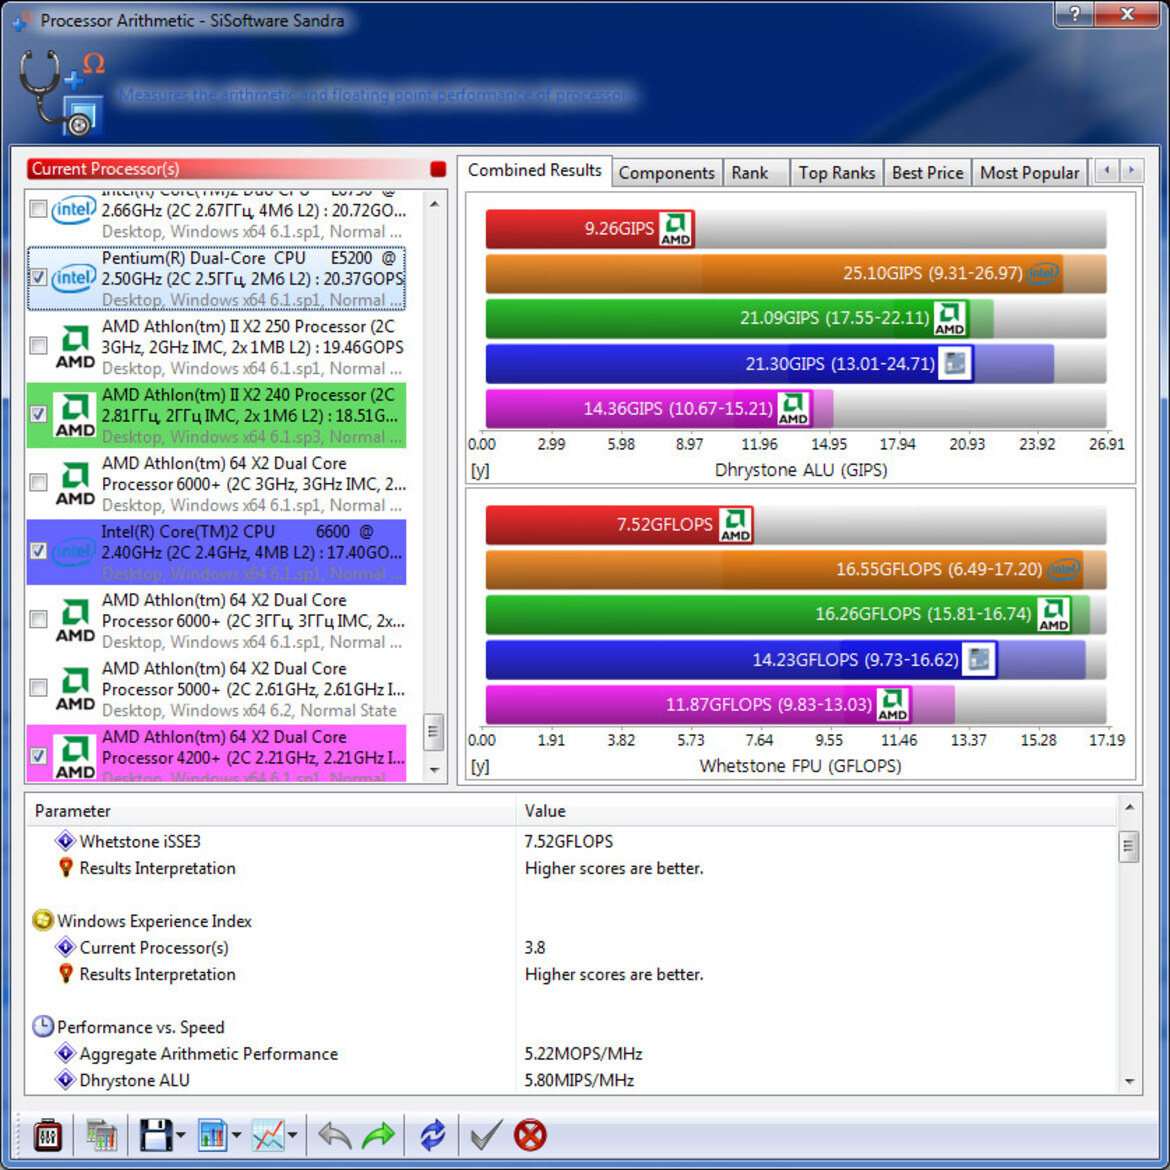This screenshot has height=1170, width=1170.
Task: Click the gray back arrow icon
Action: [x=335, y=1136]
